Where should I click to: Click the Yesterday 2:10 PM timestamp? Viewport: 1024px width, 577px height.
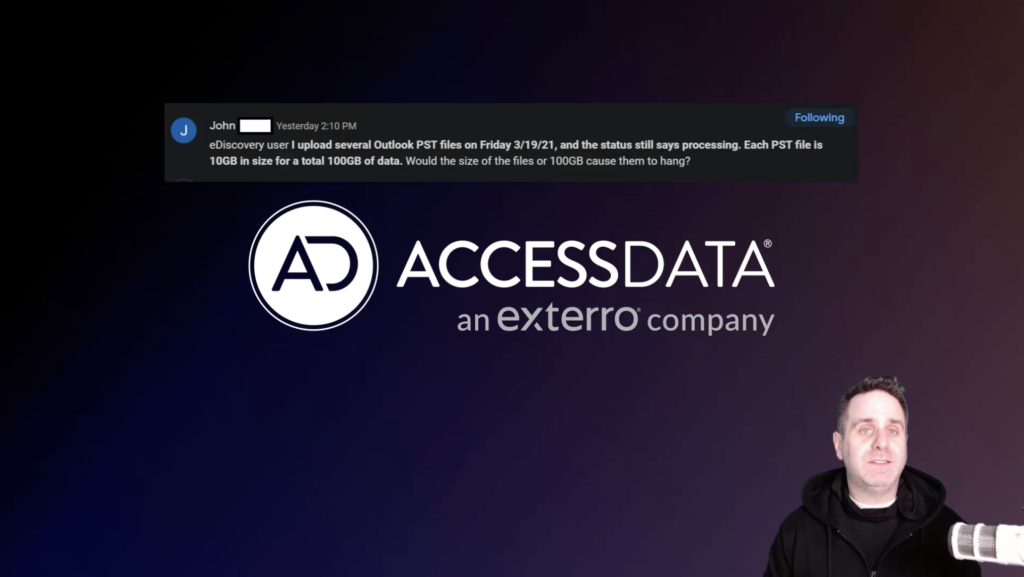coord(316,126)
